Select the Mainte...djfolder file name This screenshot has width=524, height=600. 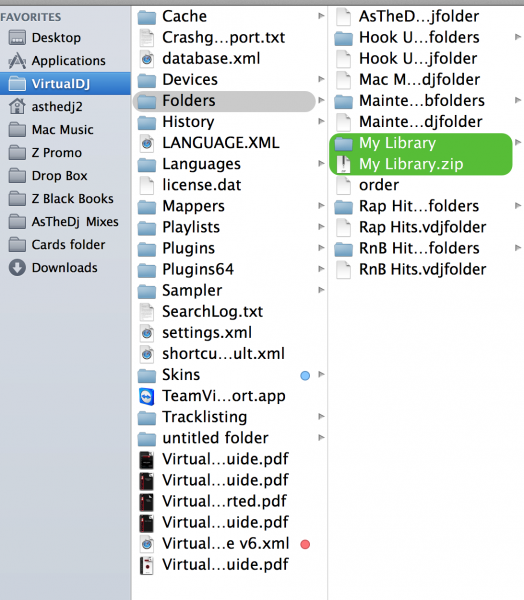click(x=421, y=122)
